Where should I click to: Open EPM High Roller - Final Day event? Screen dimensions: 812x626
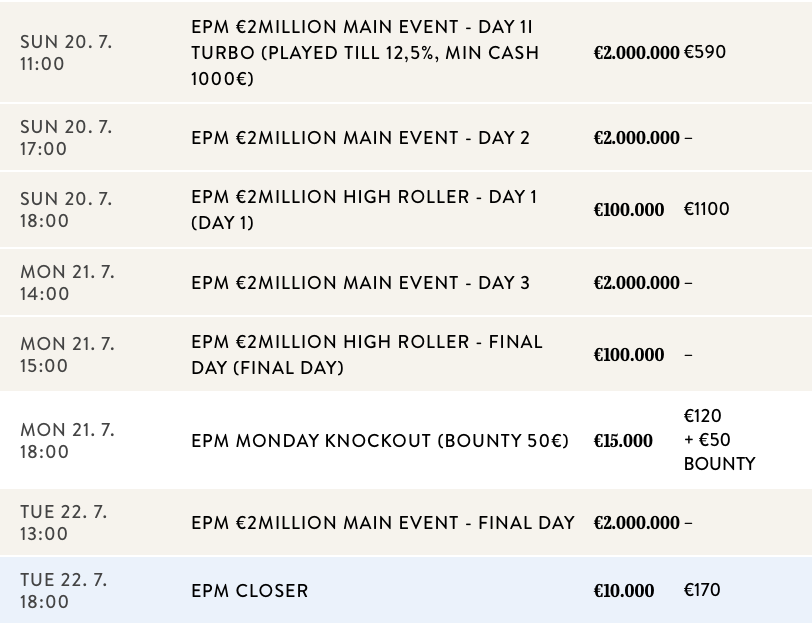click(367, 354)
